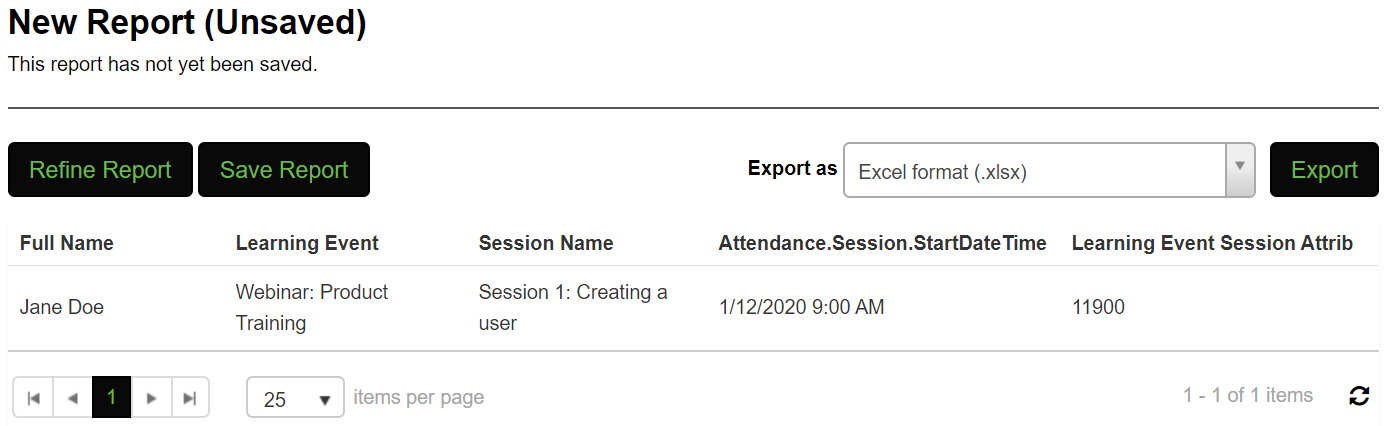This screenshot has height=426, width=1386.
Task: Go to the first page arrow icon
Action: click(x=33, y=398)
